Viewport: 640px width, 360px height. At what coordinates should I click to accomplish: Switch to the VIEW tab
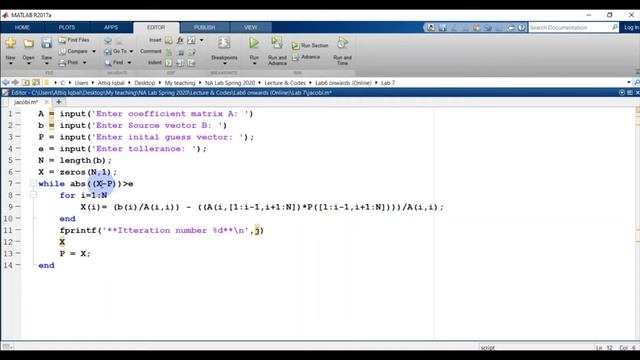(x=251, y=27)
